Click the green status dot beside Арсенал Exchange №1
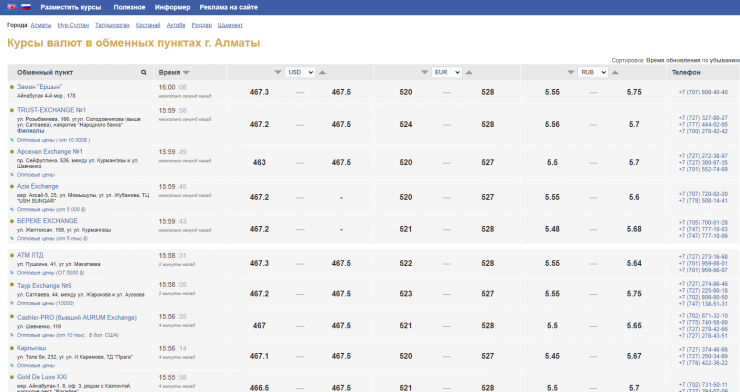This screenshot has width=740, height=392. tap(12, 151)
